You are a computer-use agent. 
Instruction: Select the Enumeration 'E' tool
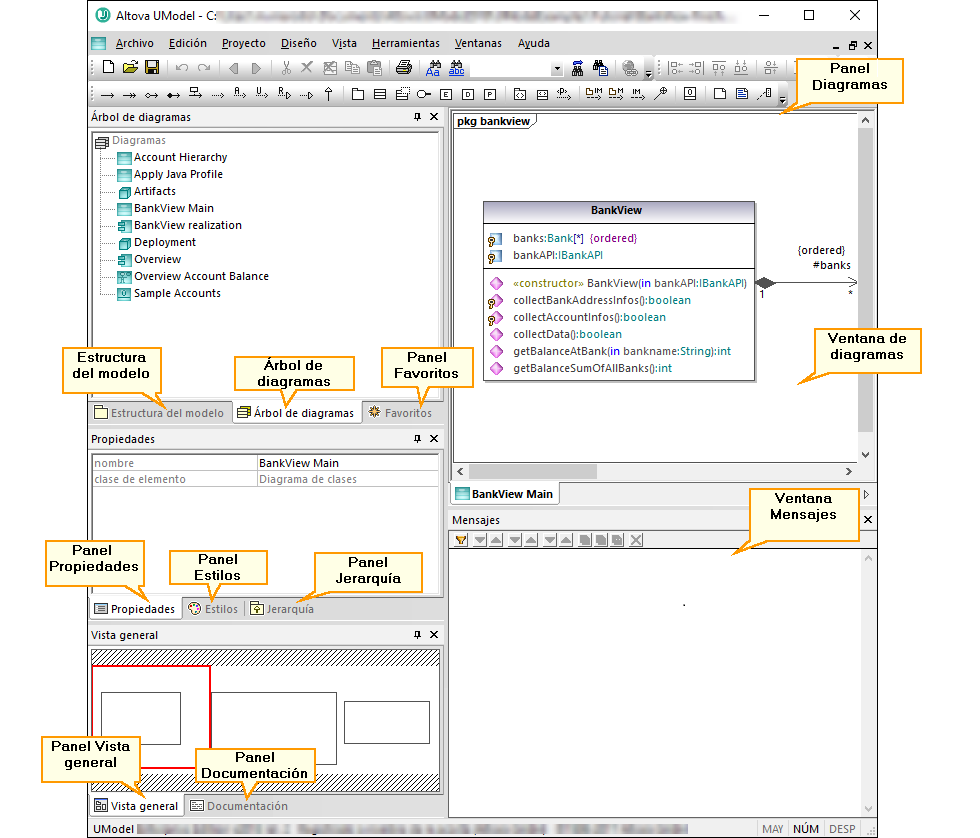point(446,94)
